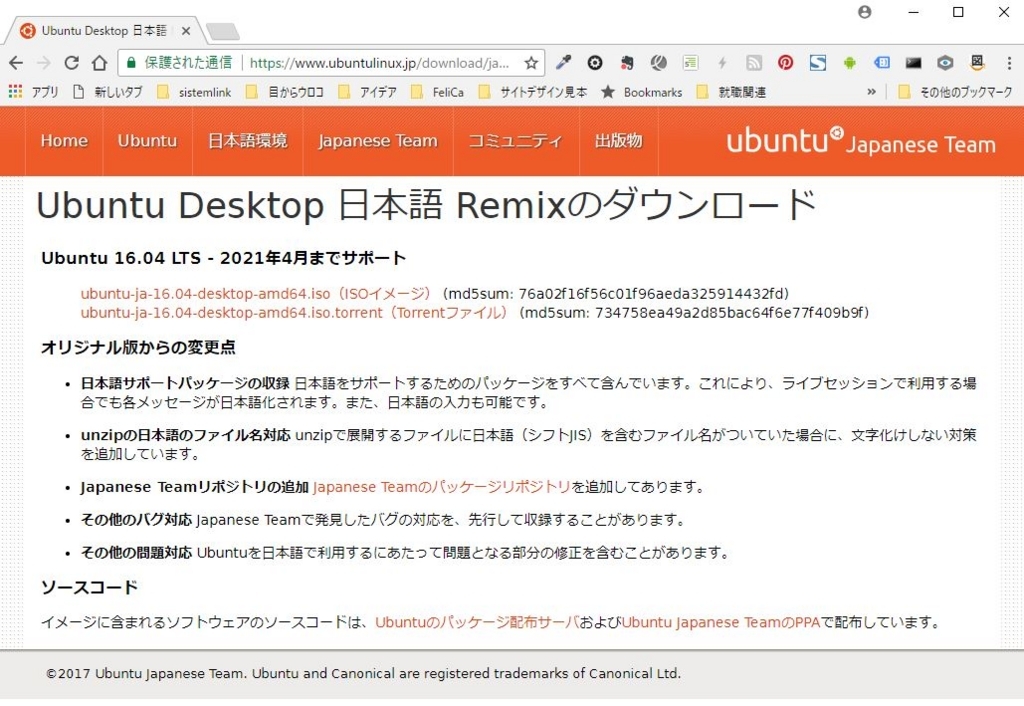Click the ISO md5sum 76a02f16 text
This screenshot has height=706, width=1024.
coord(616,294)
